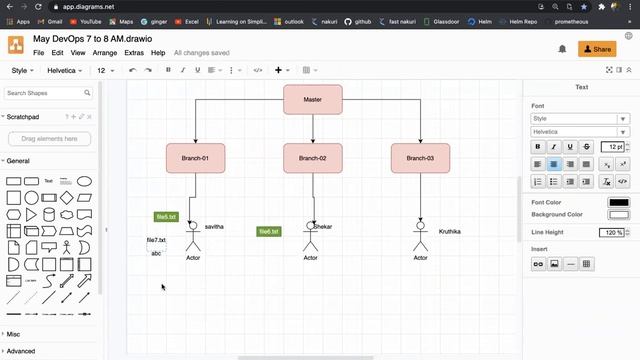Open the notifications bell
The width and height of the screenshot is (640, 360).
562,49
